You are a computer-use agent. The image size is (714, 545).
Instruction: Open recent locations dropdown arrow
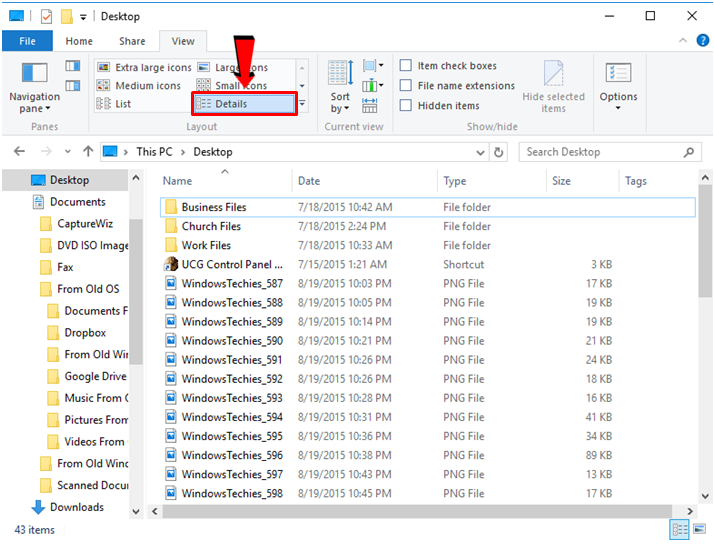68,152
